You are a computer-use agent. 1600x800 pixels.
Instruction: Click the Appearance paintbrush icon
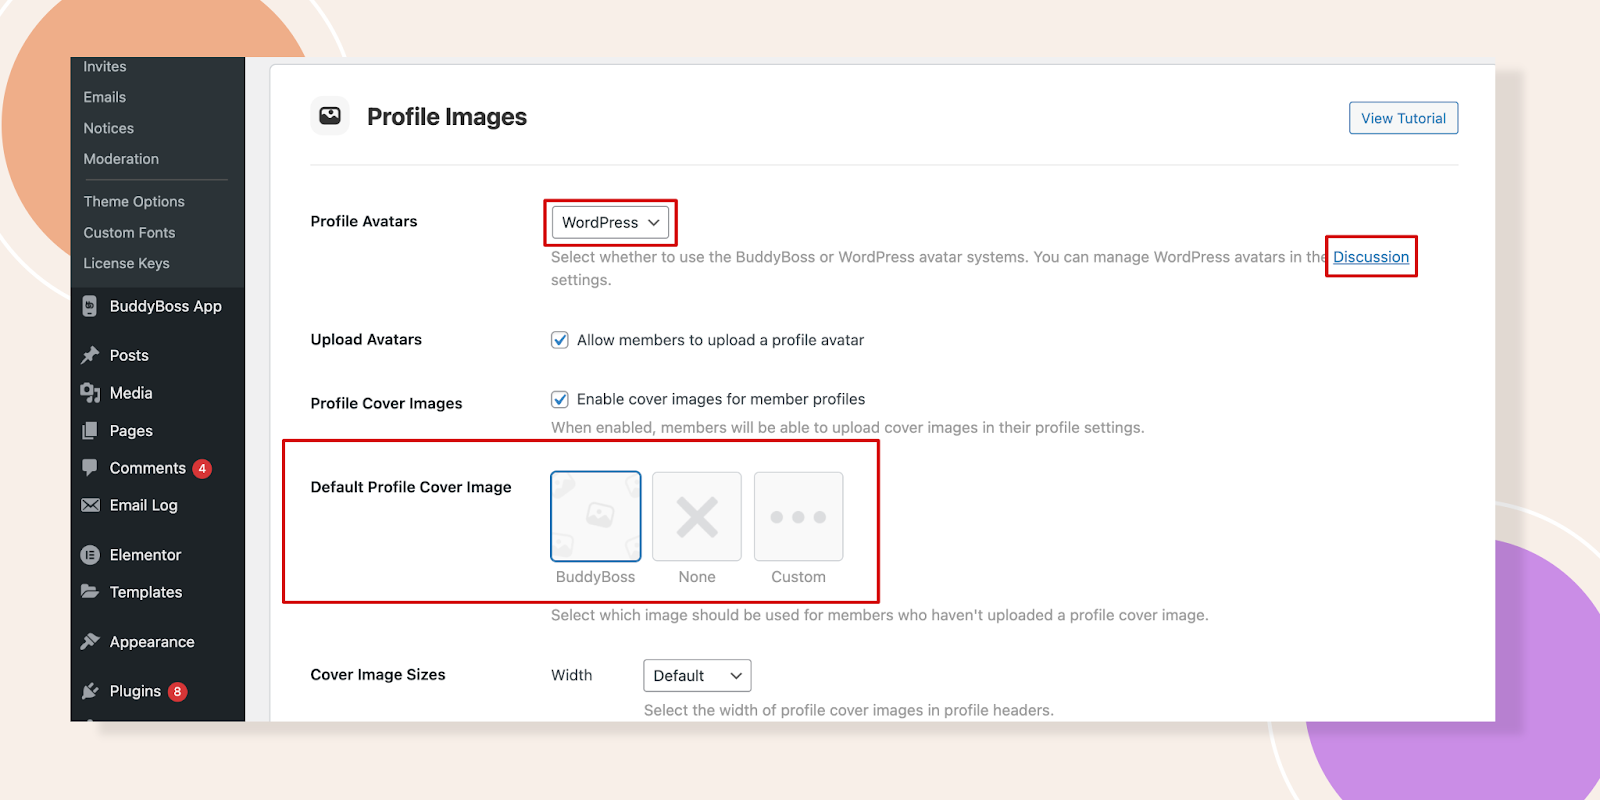point(90,642)
